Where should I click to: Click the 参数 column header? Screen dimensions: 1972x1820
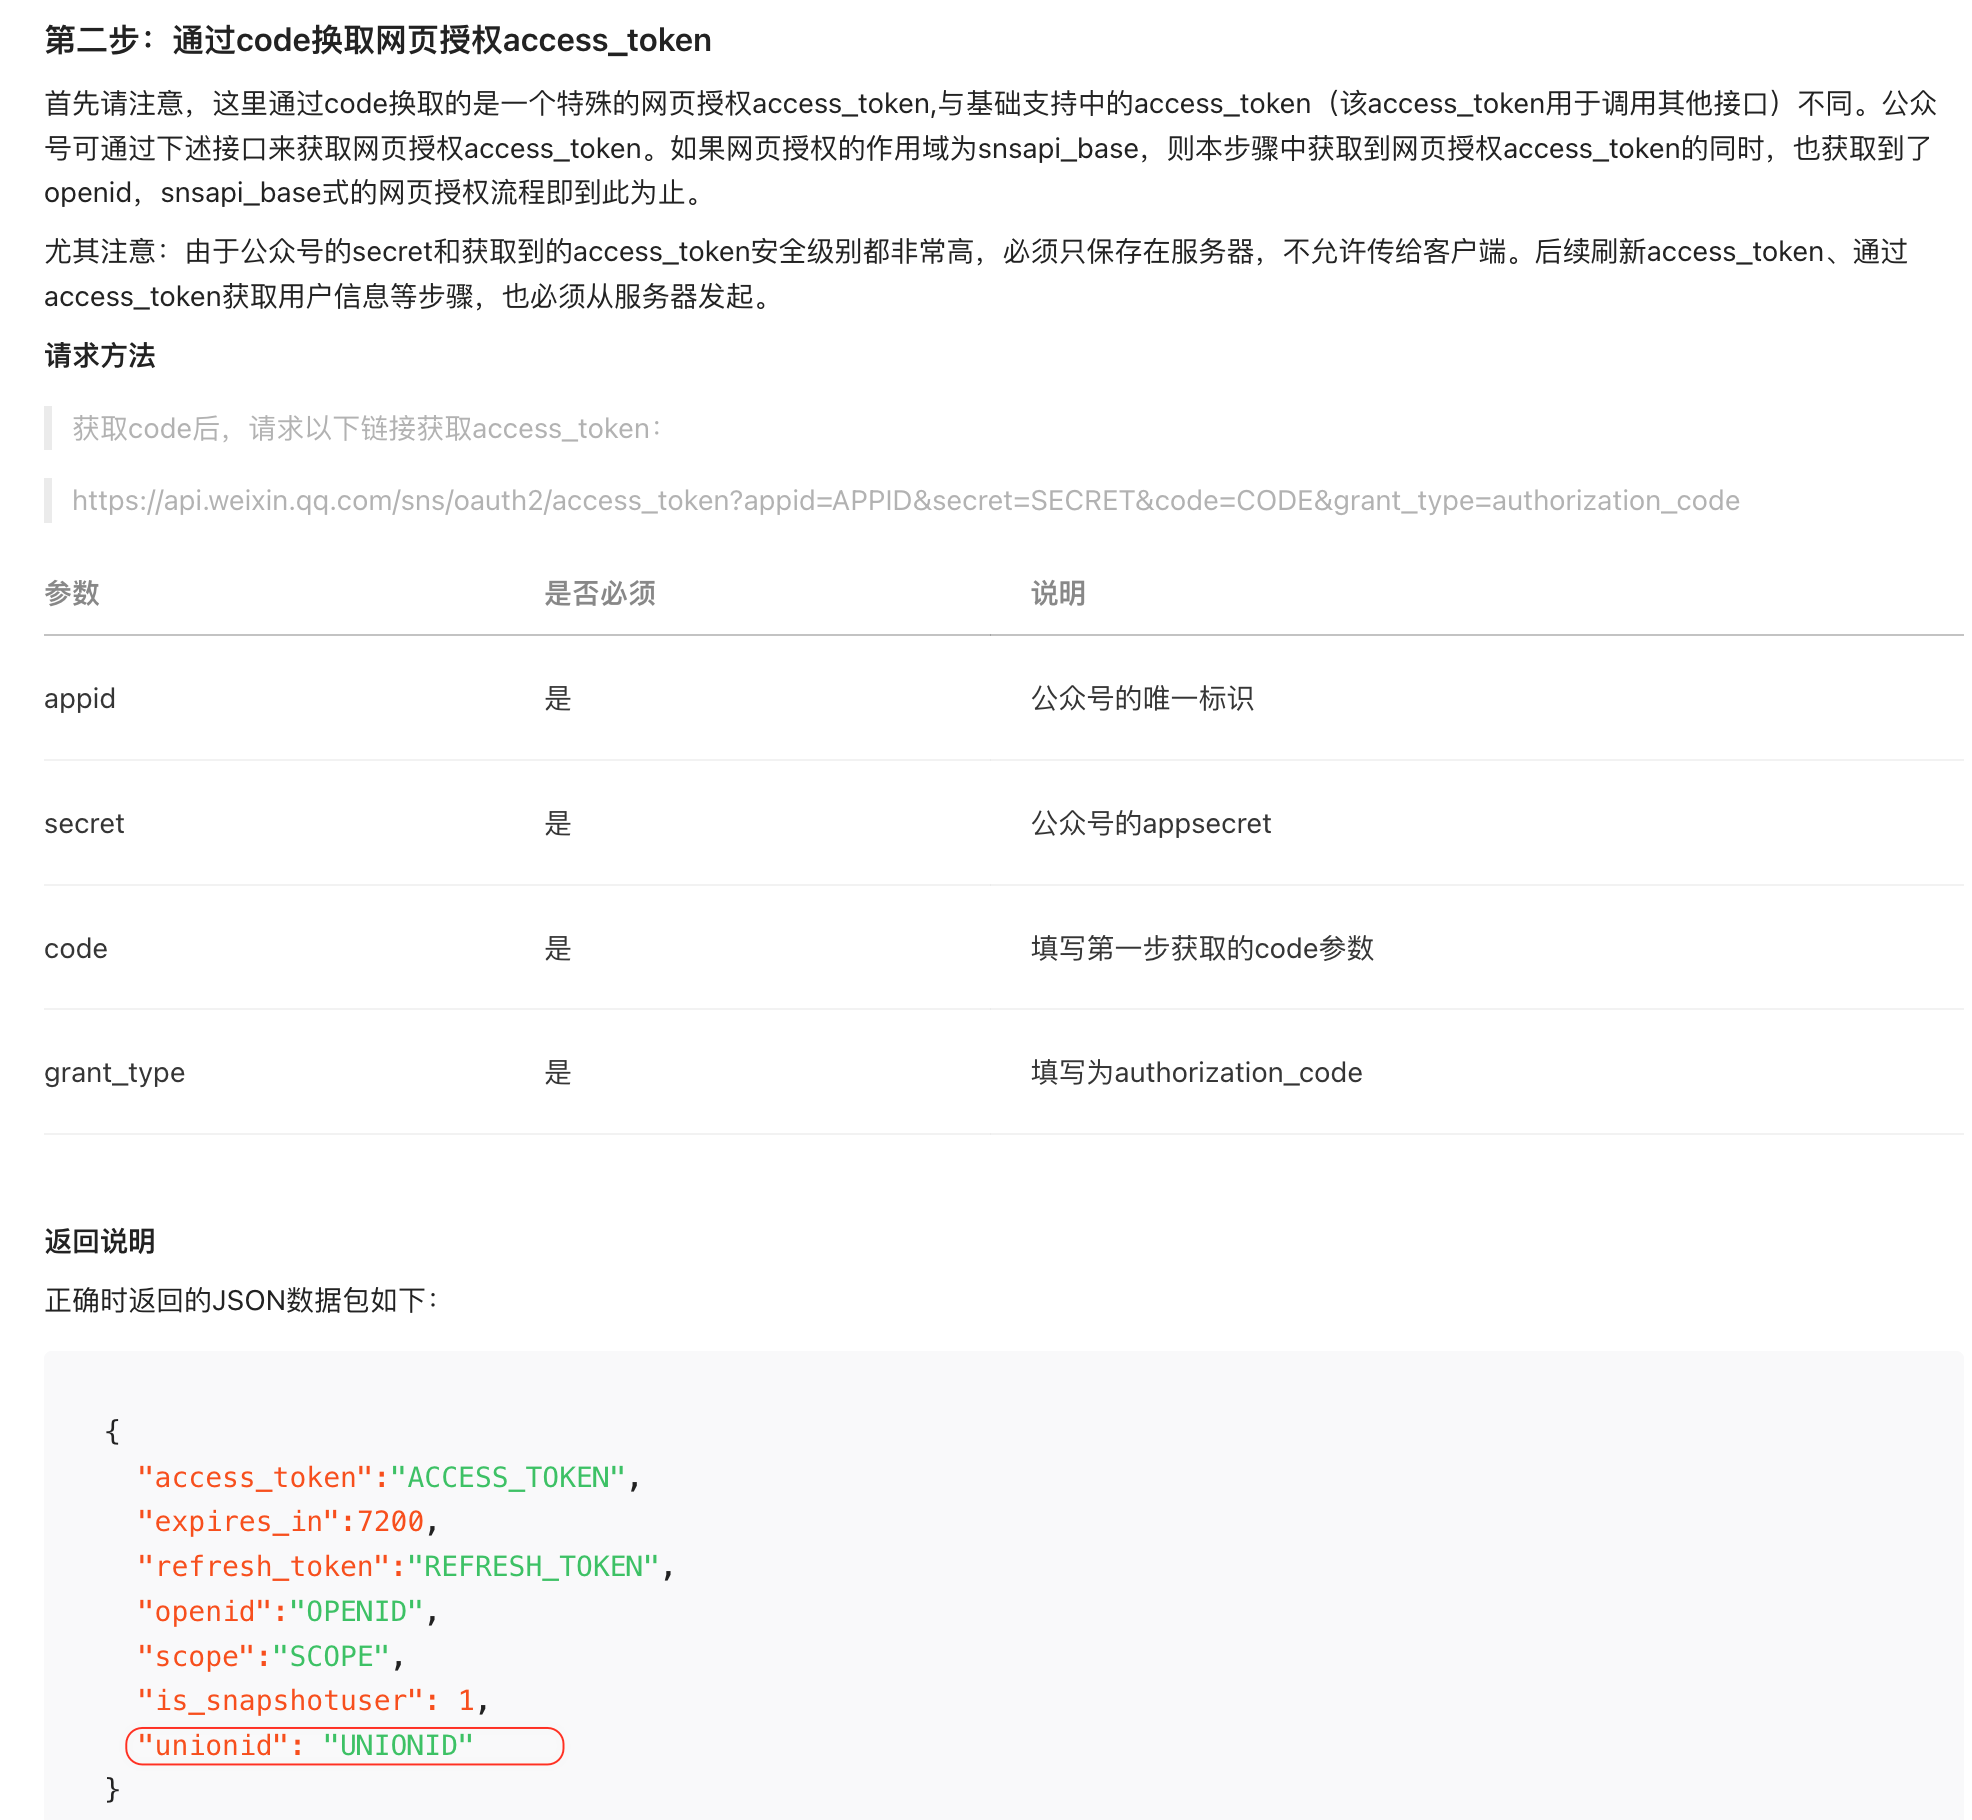coord(72,593)
